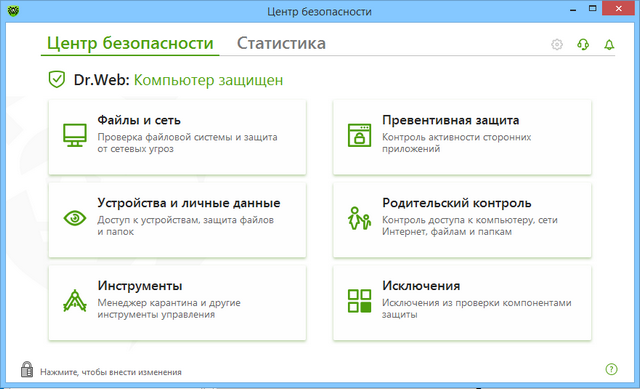Open Исключения tile description text
Viewport: 640px width, 389px height.
476,309
